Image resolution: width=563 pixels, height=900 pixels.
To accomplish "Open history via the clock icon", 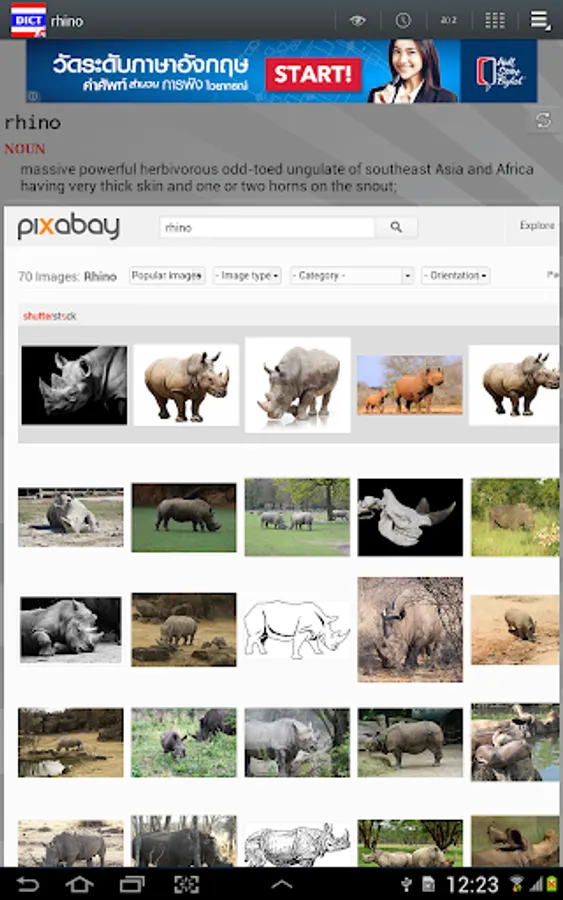I will click(403, 21).
